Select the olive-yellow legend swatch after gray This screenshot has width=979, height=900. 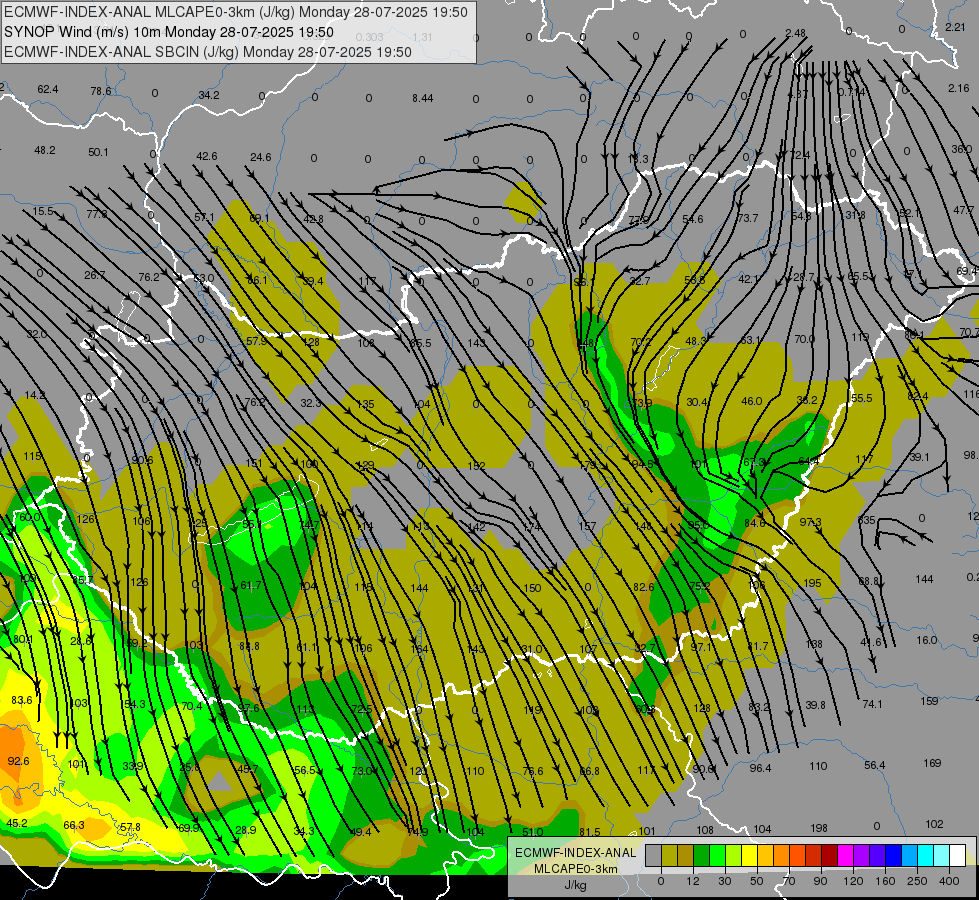click(669, 855)
